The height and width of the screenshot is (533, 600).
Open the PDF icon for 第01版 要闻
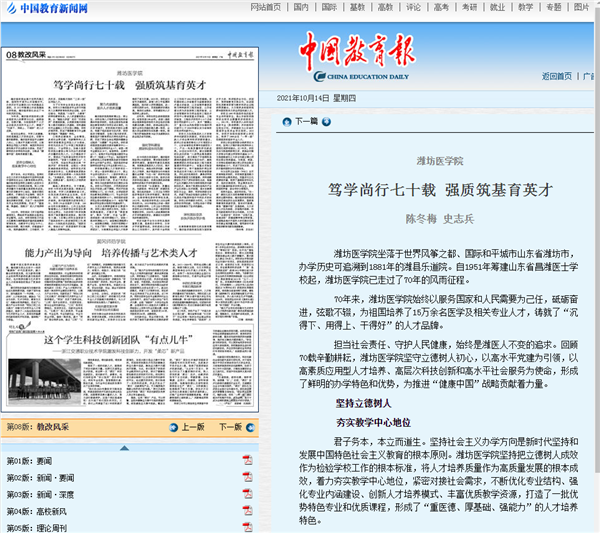(247, 461)
